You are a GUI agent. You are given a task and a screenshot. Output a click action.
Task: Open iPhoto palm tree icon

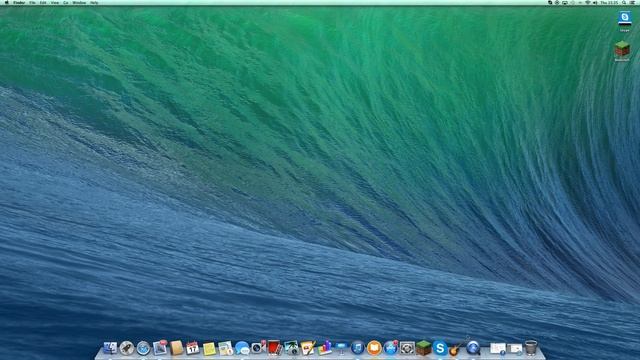(x=291, y=348)
